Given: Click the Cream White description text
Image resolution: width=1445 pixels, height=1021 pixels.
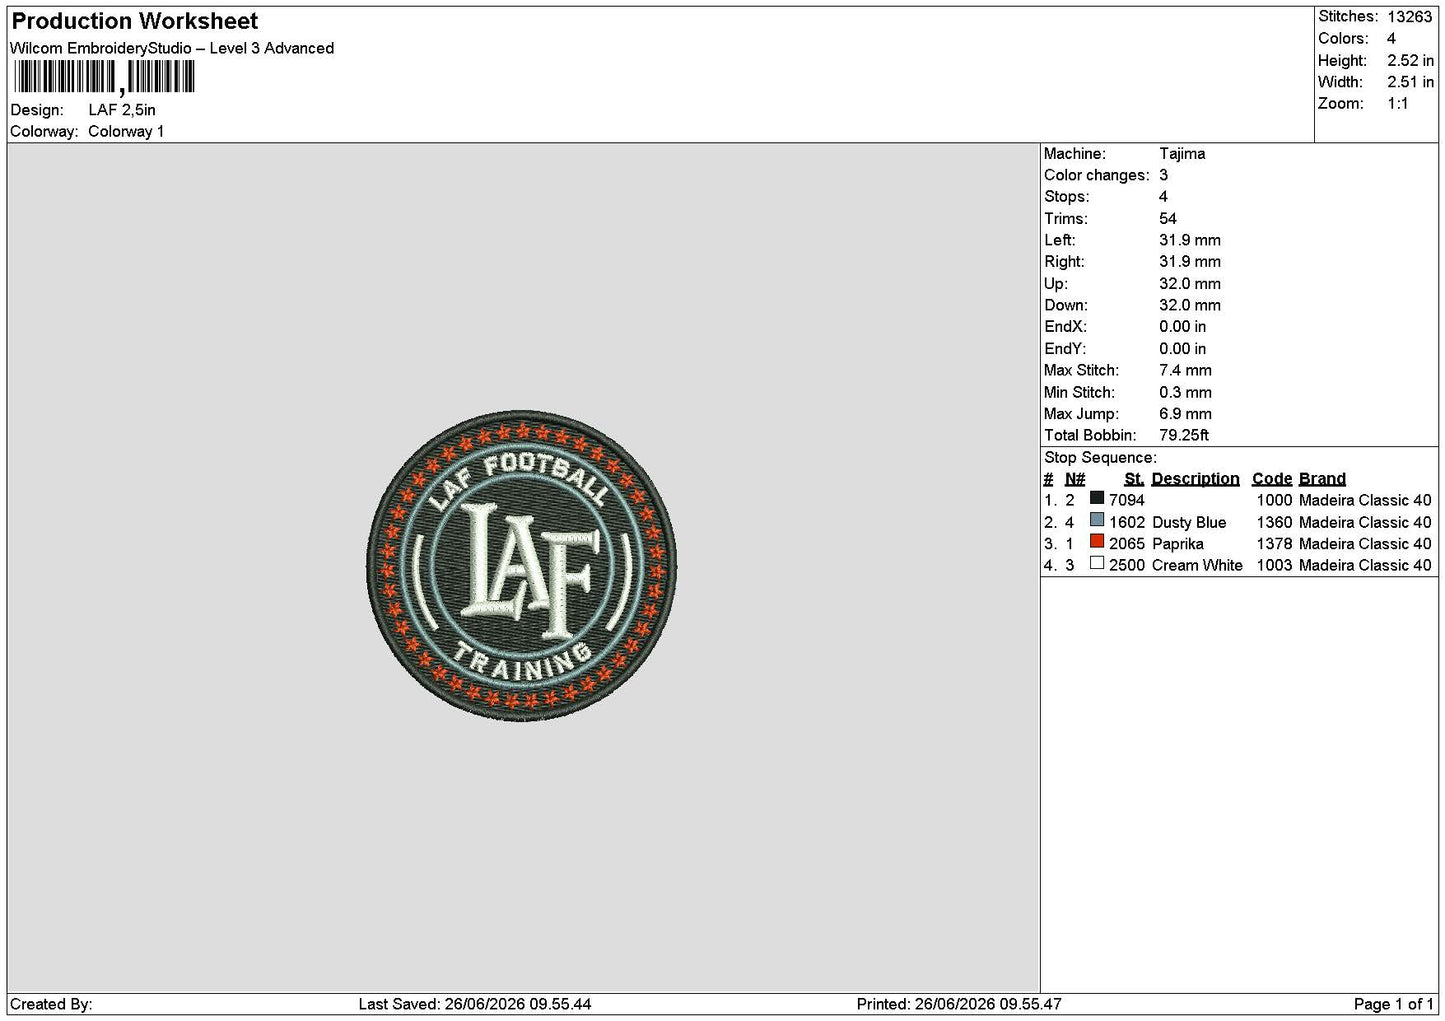Looking at the screenshot, I should click(x=1197, y=565).
